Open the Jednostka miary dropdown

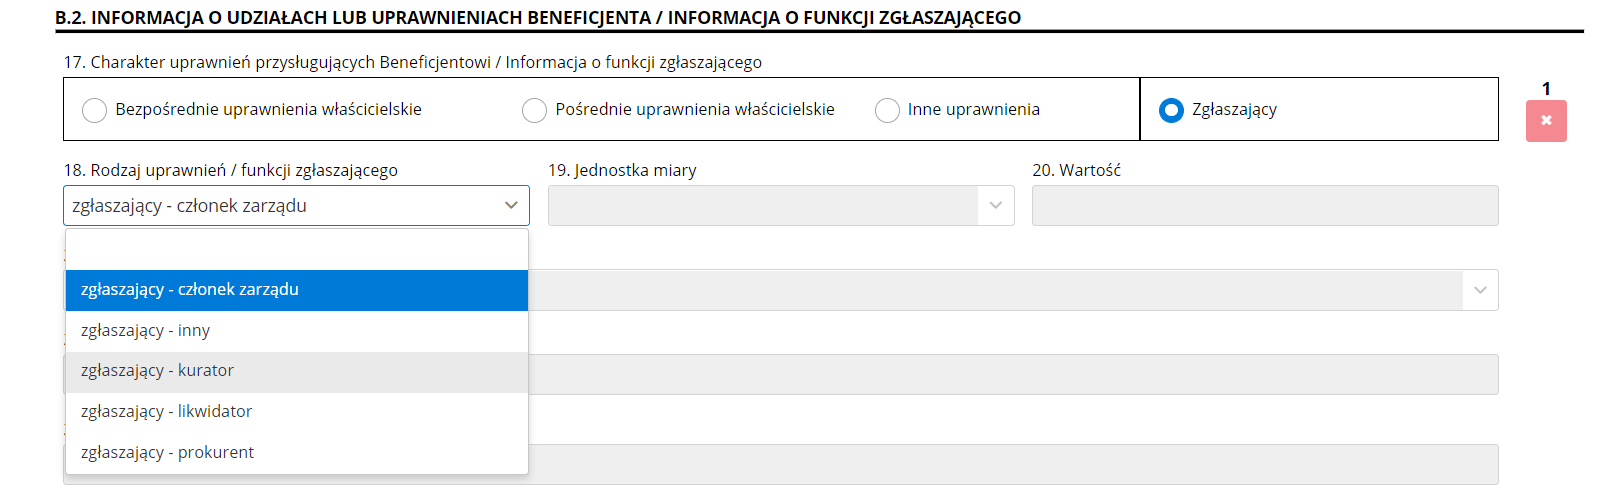point(780,206)
